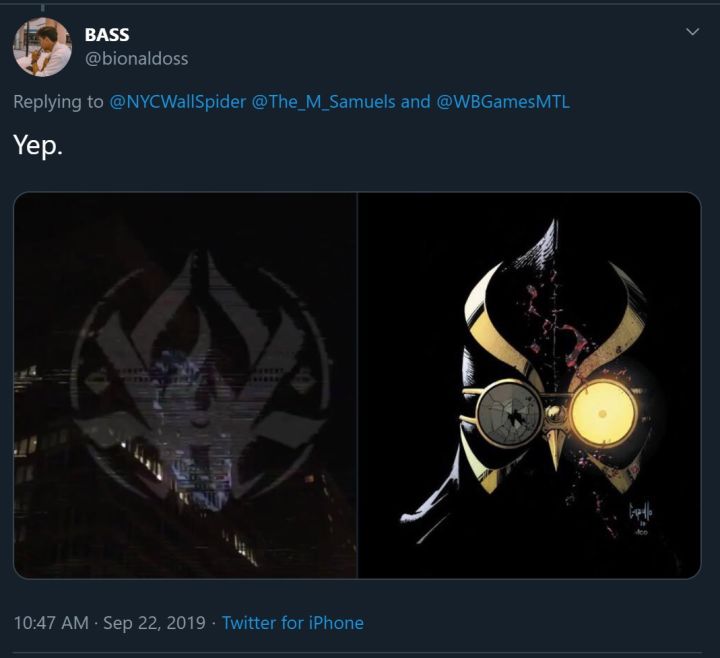
Task: Click the "Replying to" label
Action: [x=58, y=102]
